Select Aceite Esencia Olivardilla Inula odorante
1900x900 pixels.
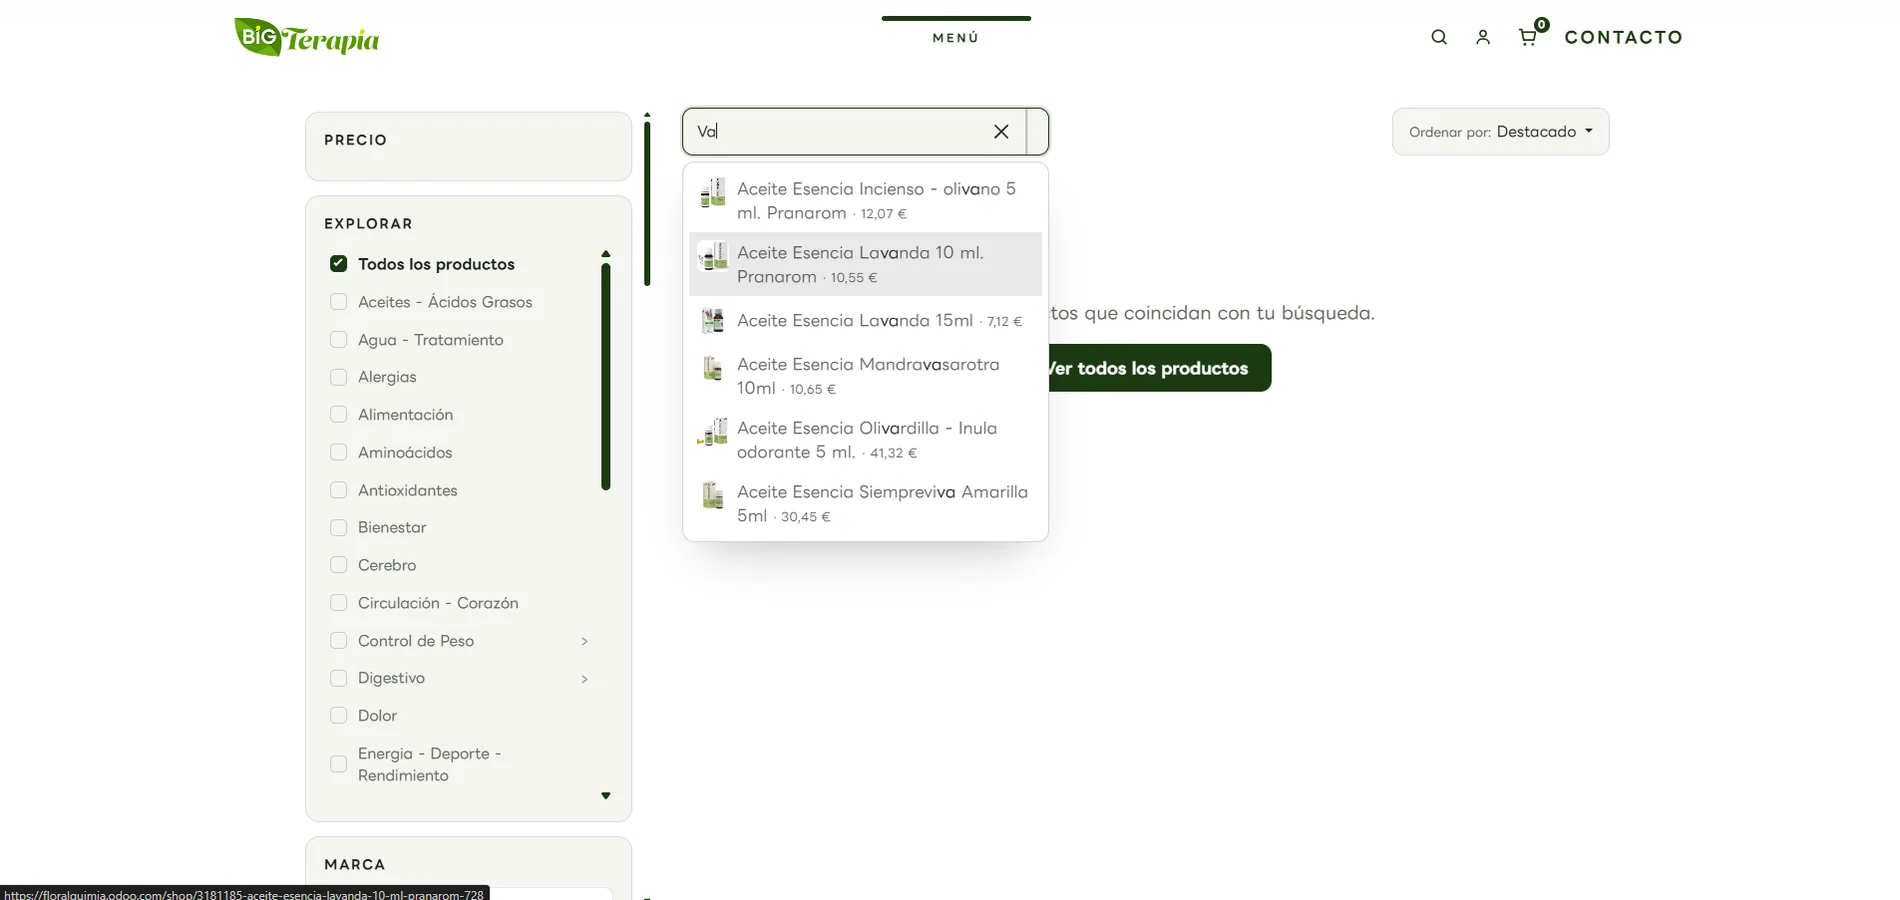865,440
